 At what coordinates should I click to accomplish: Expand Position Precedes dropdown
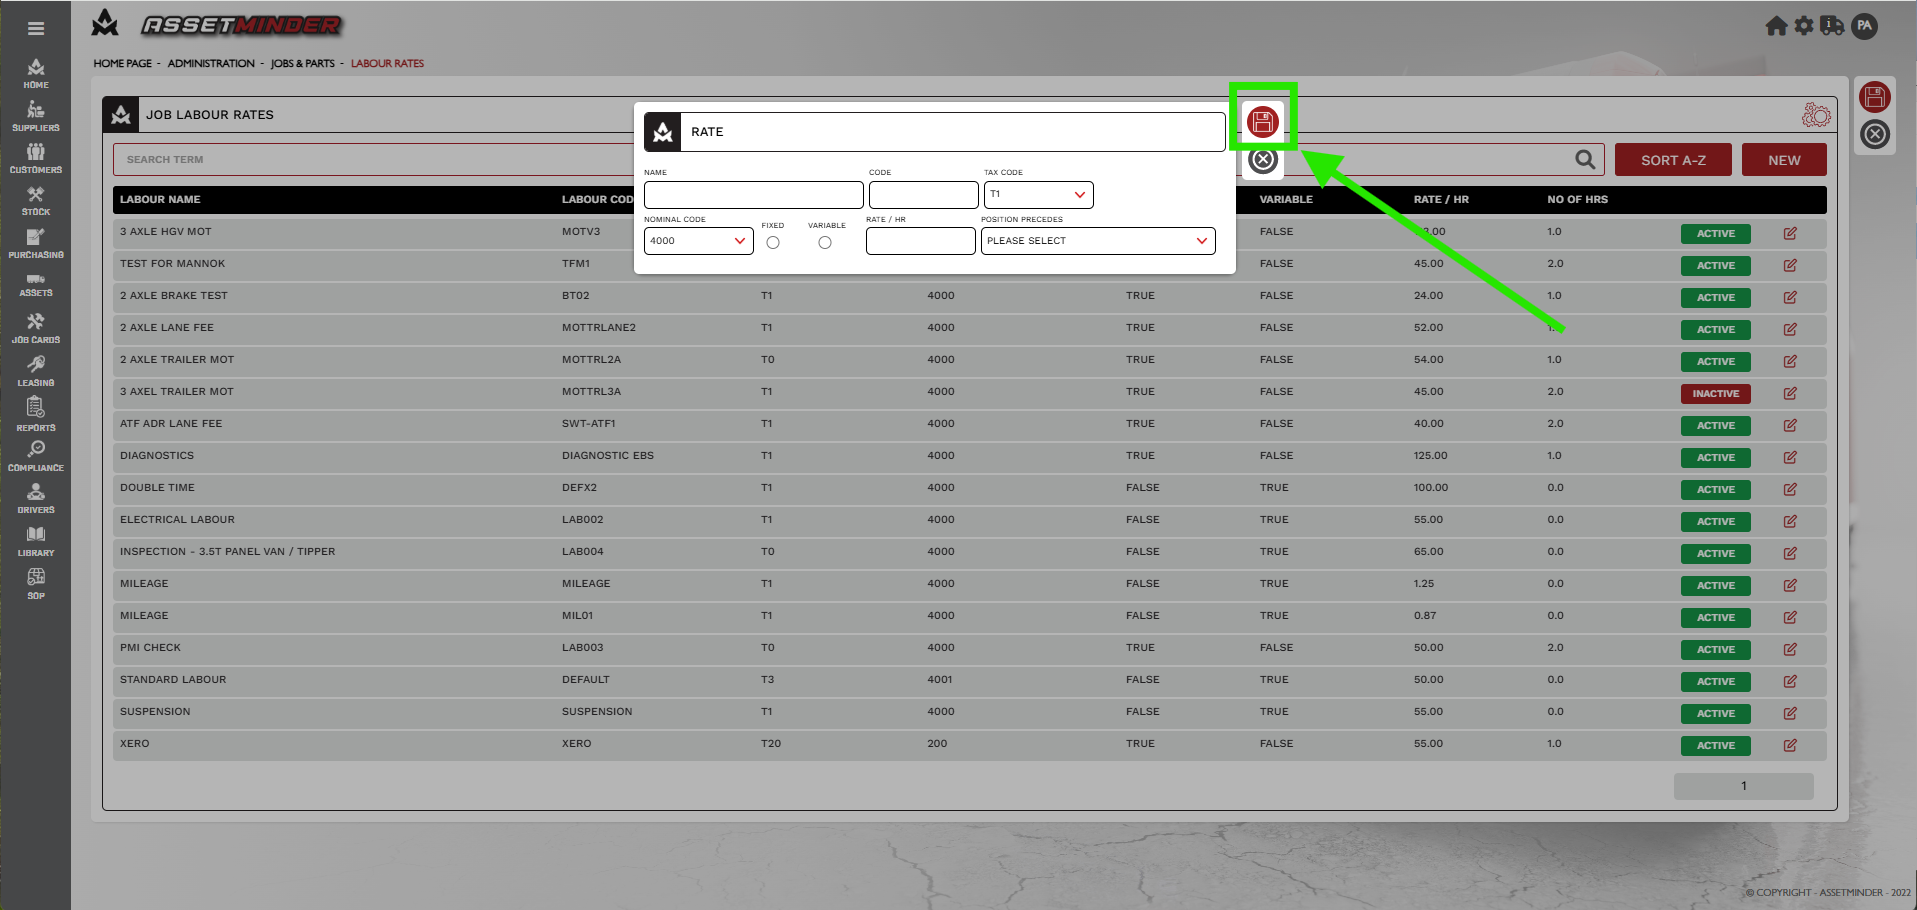pos(1097,241)
